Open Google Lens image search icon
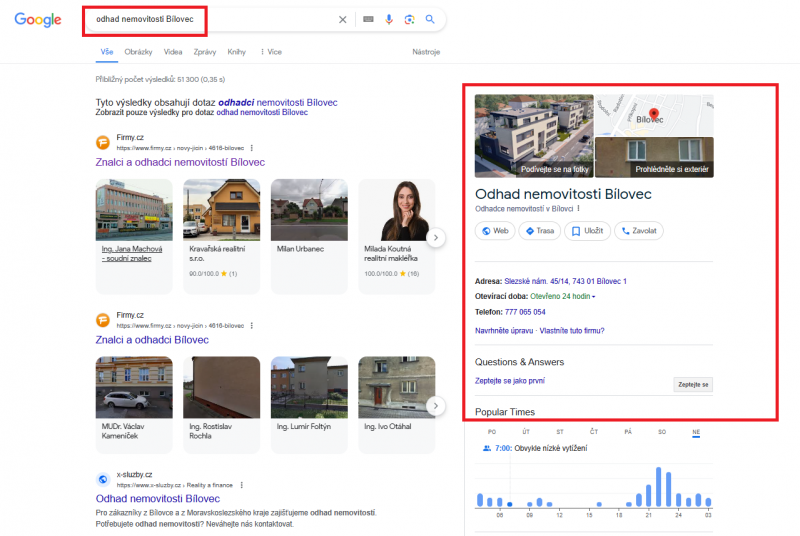Image resolution: width=800 pixels, height=536 pixels. (x=409, y=19)
